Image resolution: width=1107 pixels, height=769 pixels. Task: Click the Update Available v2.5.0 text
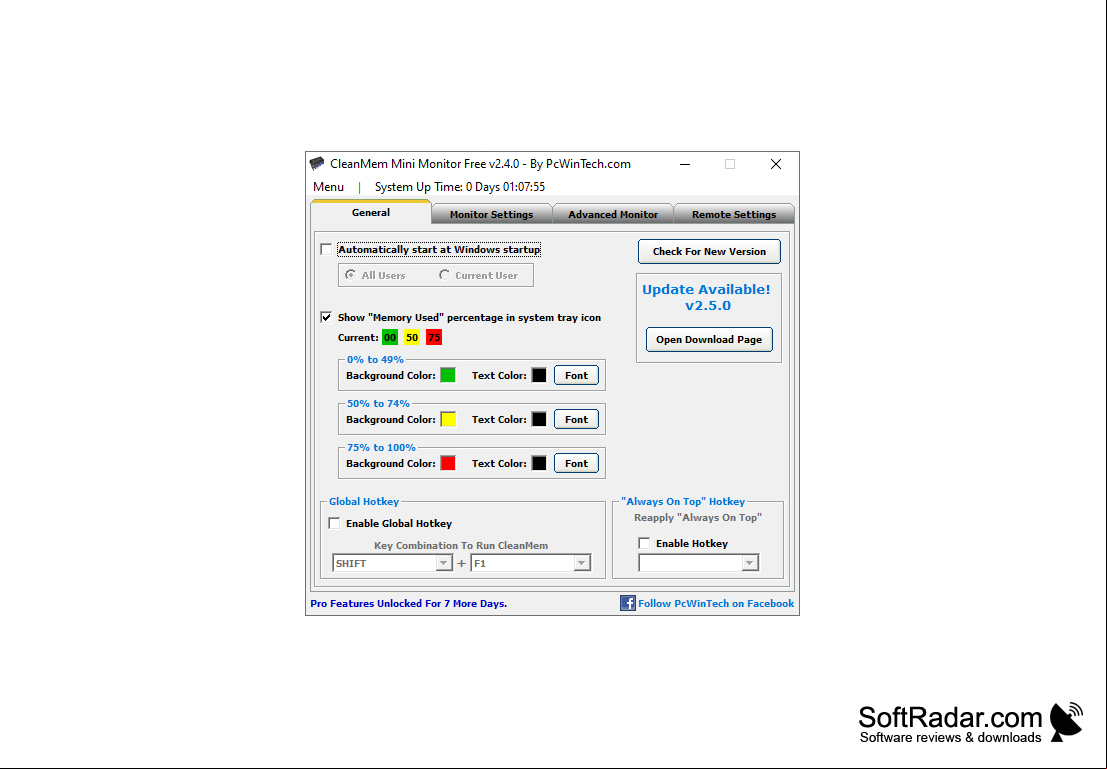(707, 297)
